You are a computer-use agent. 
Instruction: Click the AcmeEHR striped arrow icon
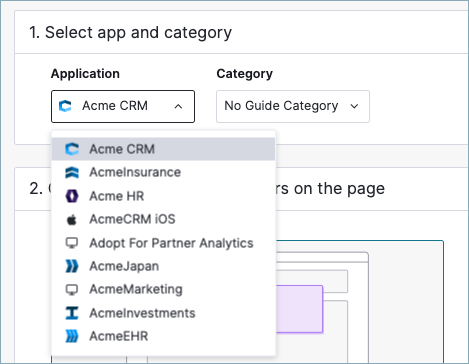[72, 336]
